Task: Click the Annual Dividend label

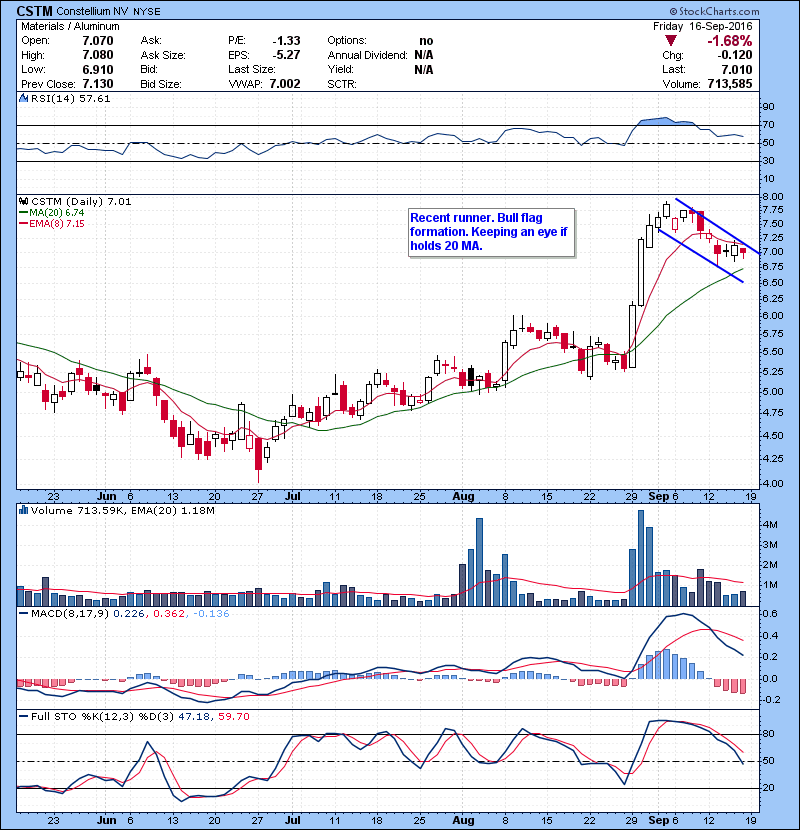Action: [367, 55]
